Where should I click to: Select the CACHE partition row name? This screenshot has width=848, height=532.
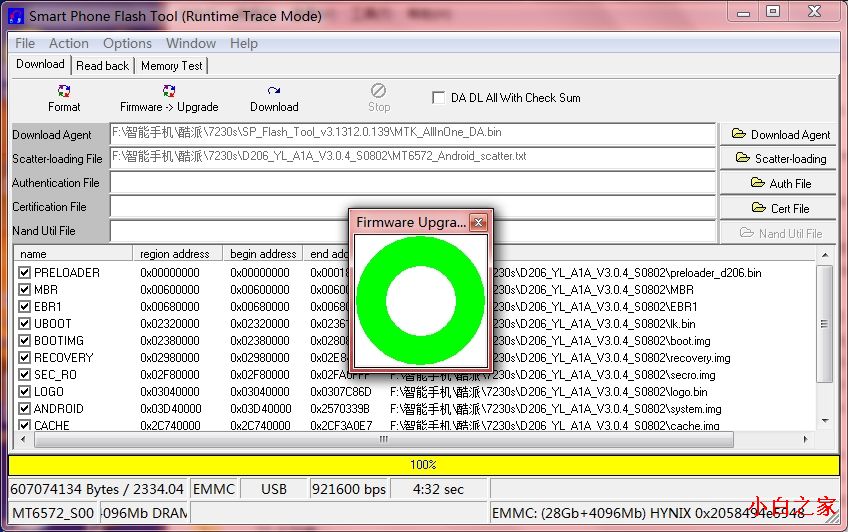click(x=51, y=425)
